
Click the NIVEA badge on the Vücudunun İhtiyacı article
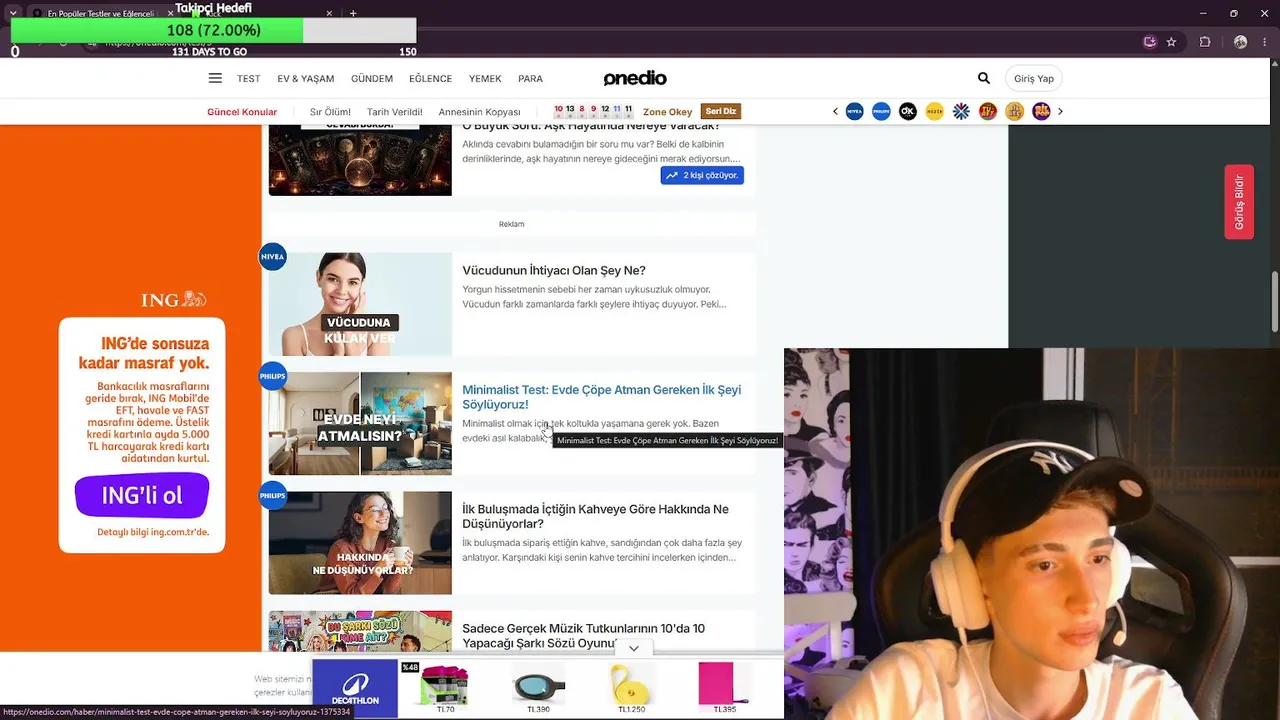pyautogui.click(x=273, y=257)
